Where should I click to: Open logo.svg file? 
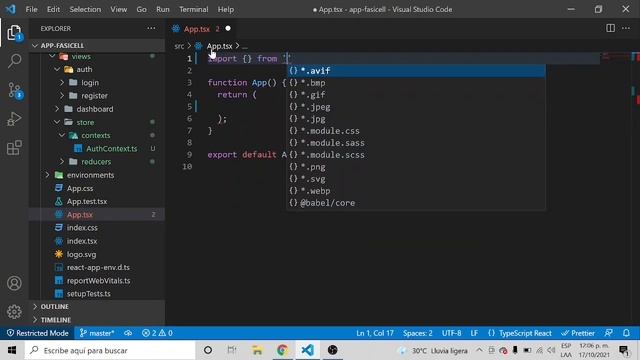(x=82, y=254)
